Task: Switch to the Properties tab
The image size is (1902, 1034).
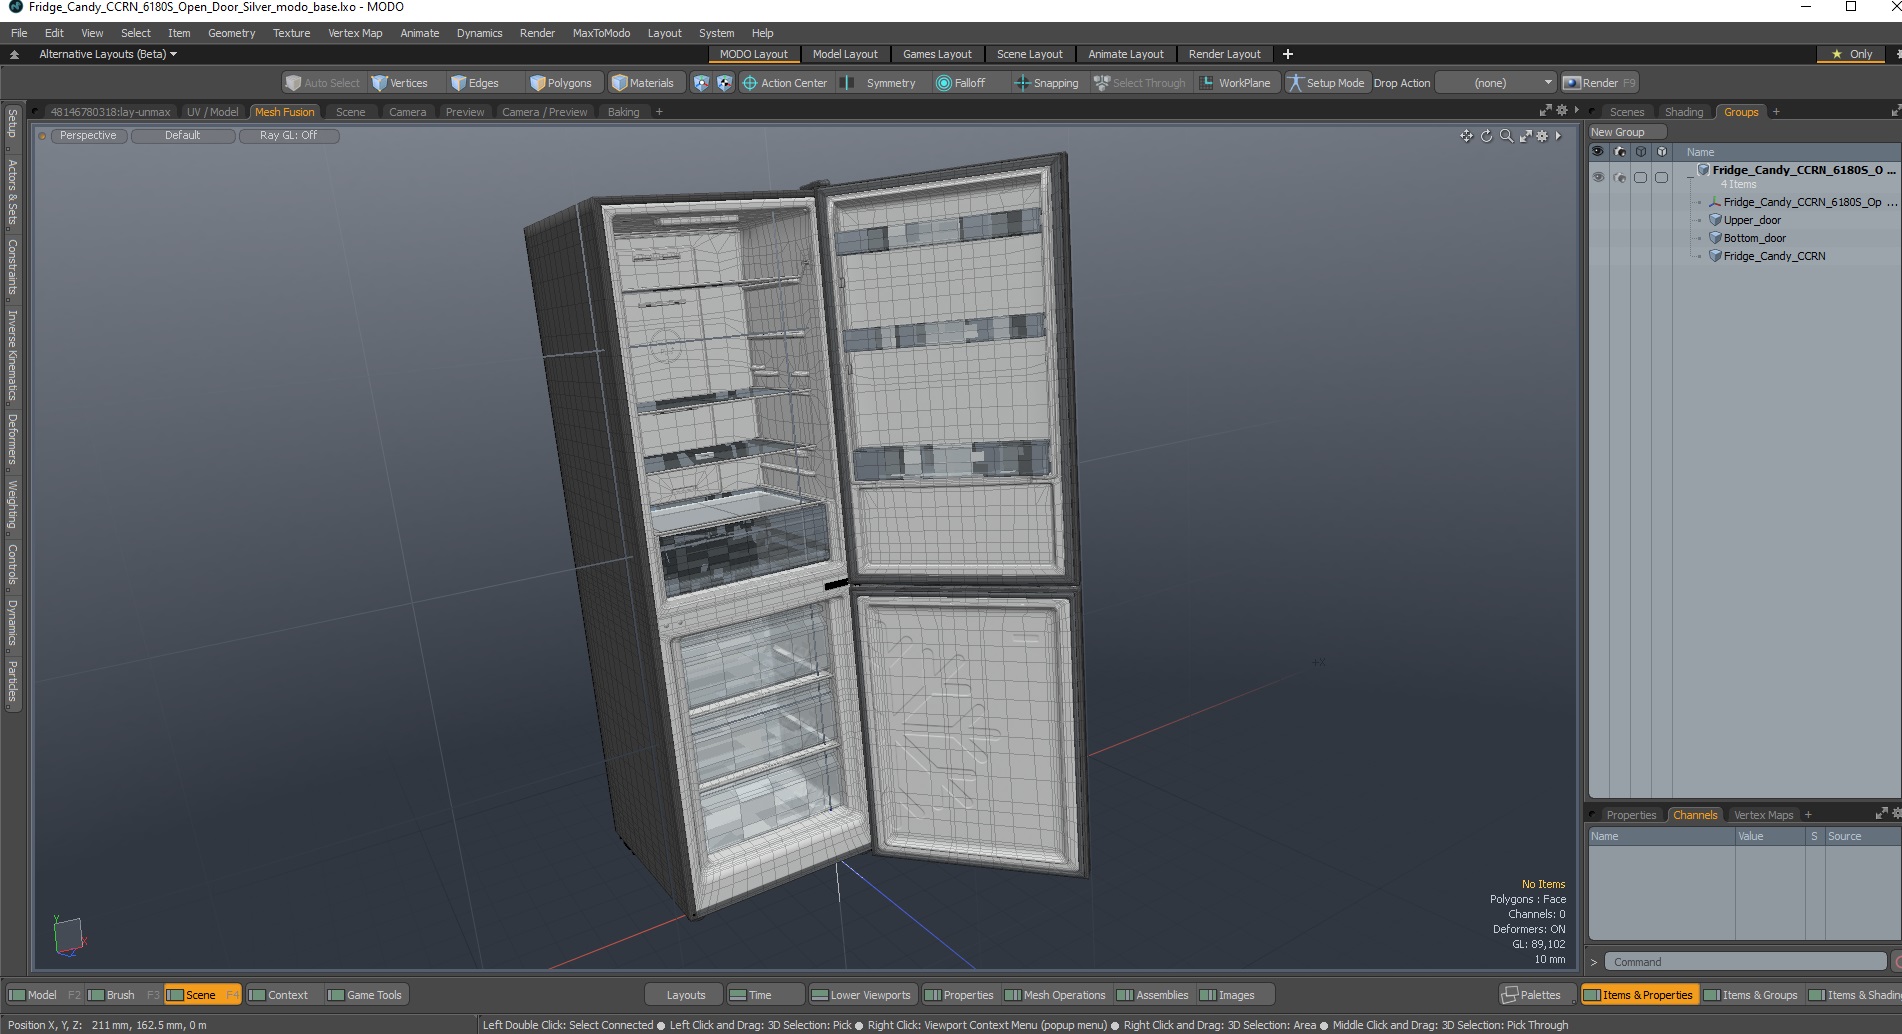Action: (1631, 815)
